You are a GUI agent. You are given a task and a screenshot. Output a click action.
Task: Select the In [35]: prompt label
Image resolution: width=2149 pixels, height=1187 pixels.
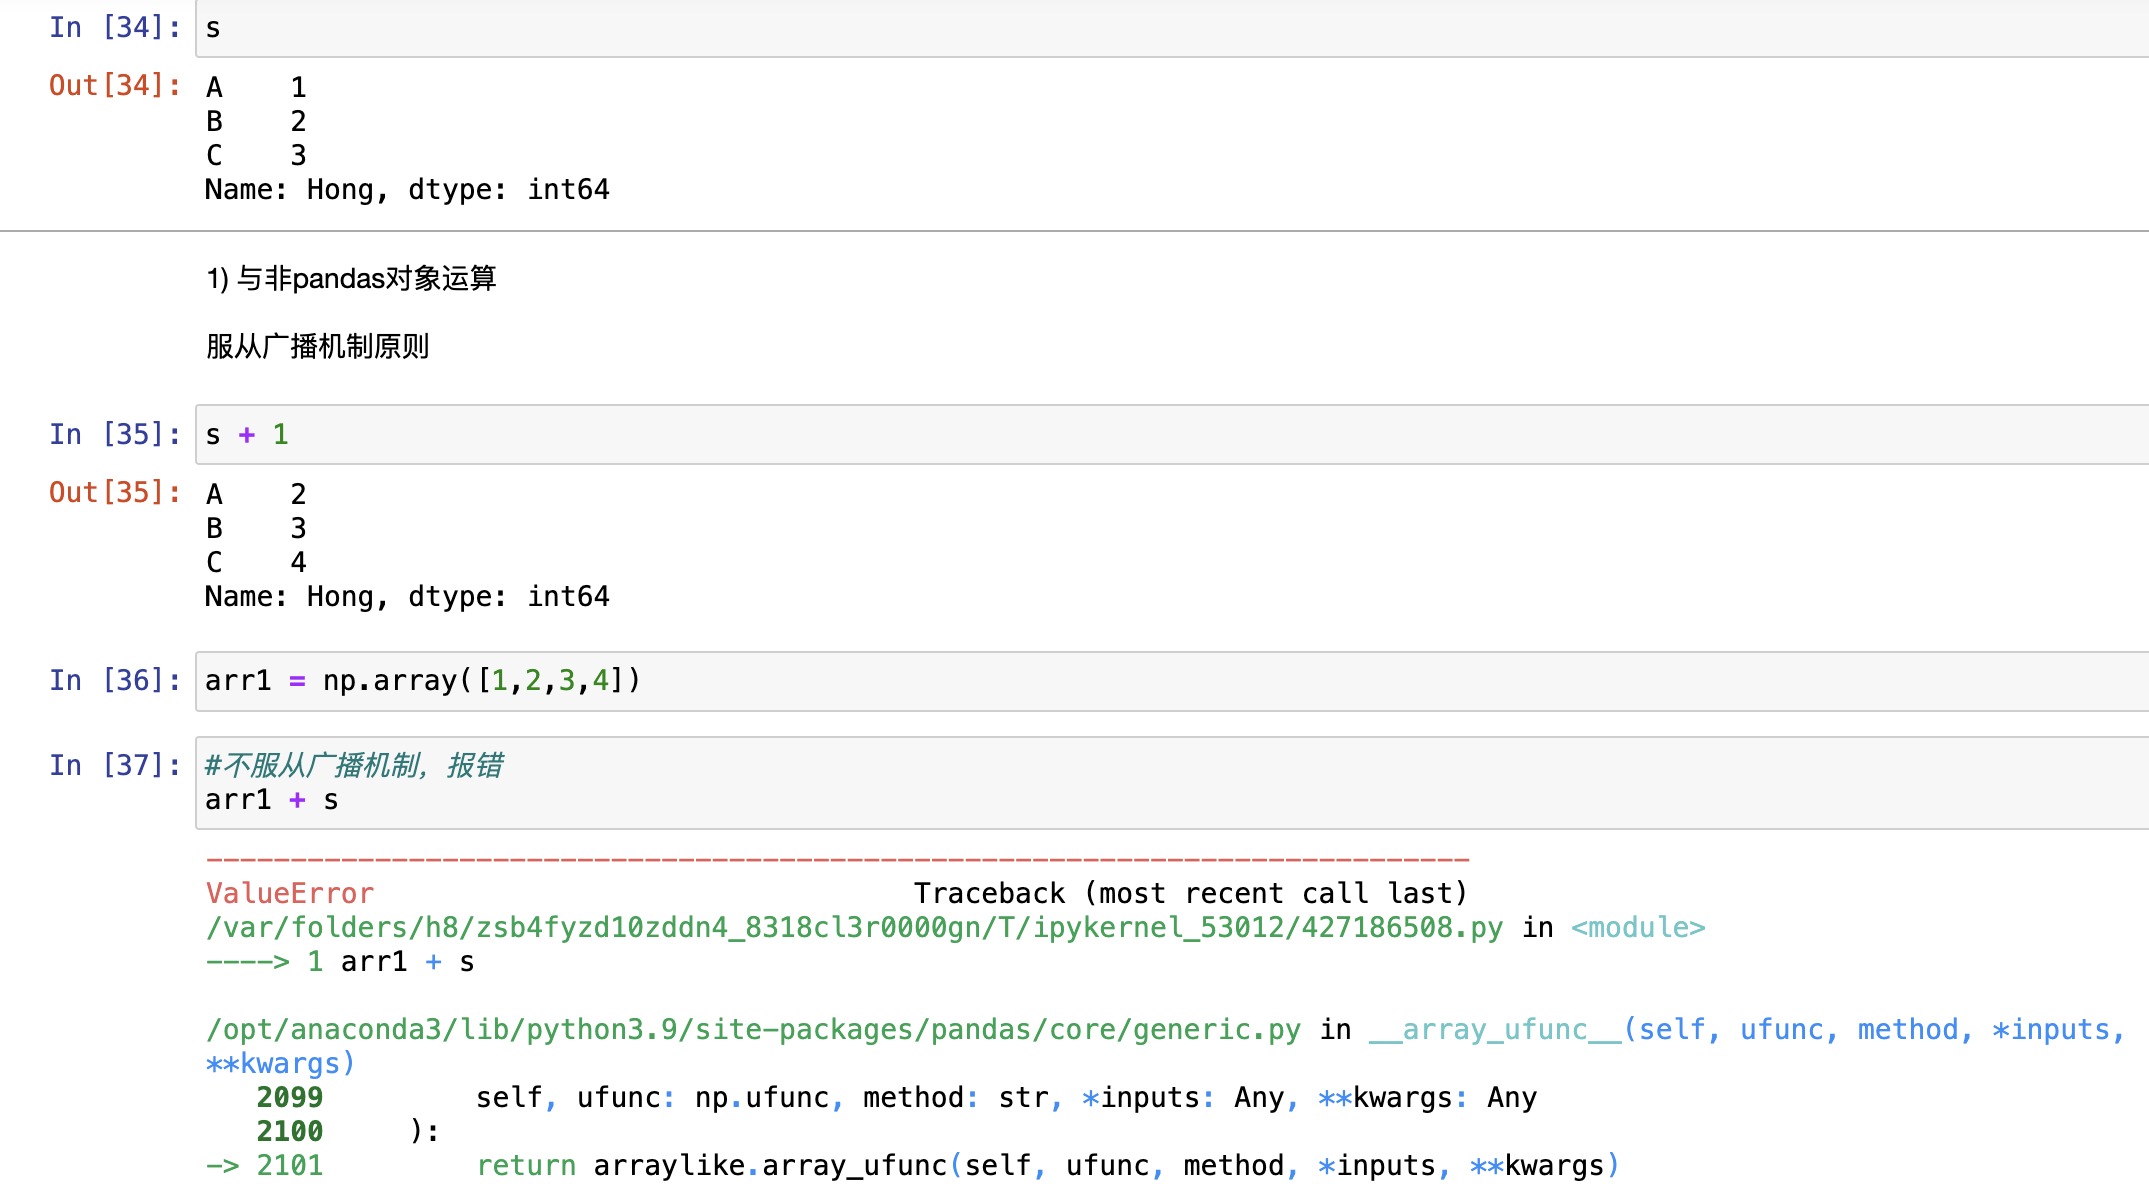point(115,435)
